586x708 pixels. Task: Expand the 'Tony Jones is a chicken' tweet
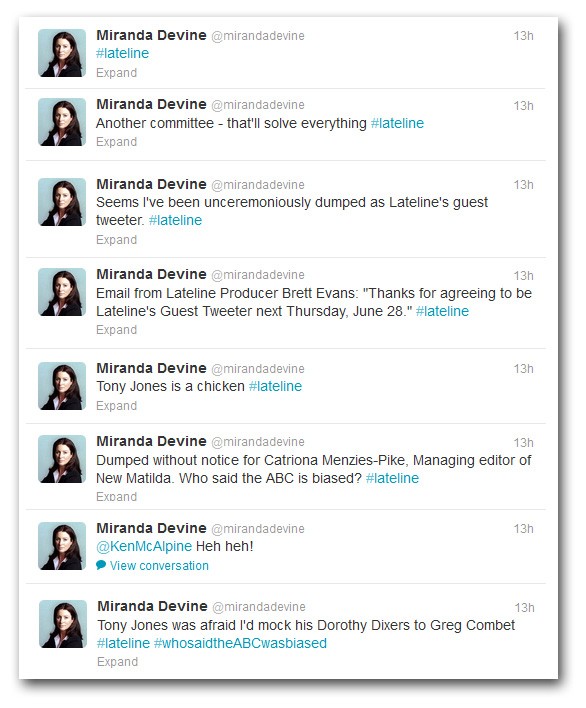click(116, 406)
